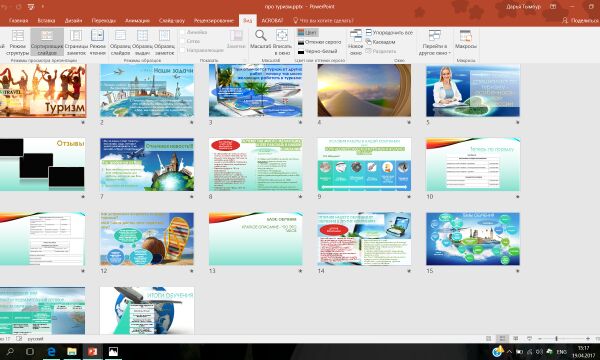Select Color (Цвет) display mode
The image size is (600, 360).
(x=307, y=33)
